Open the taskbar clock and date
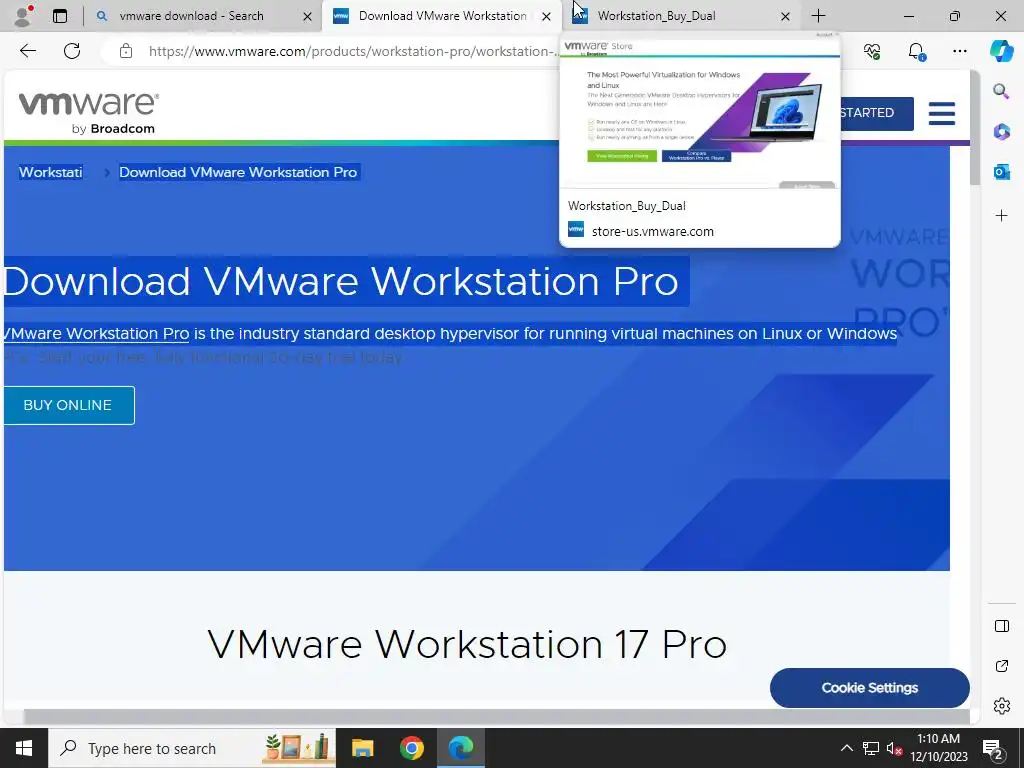 (938, 748)
